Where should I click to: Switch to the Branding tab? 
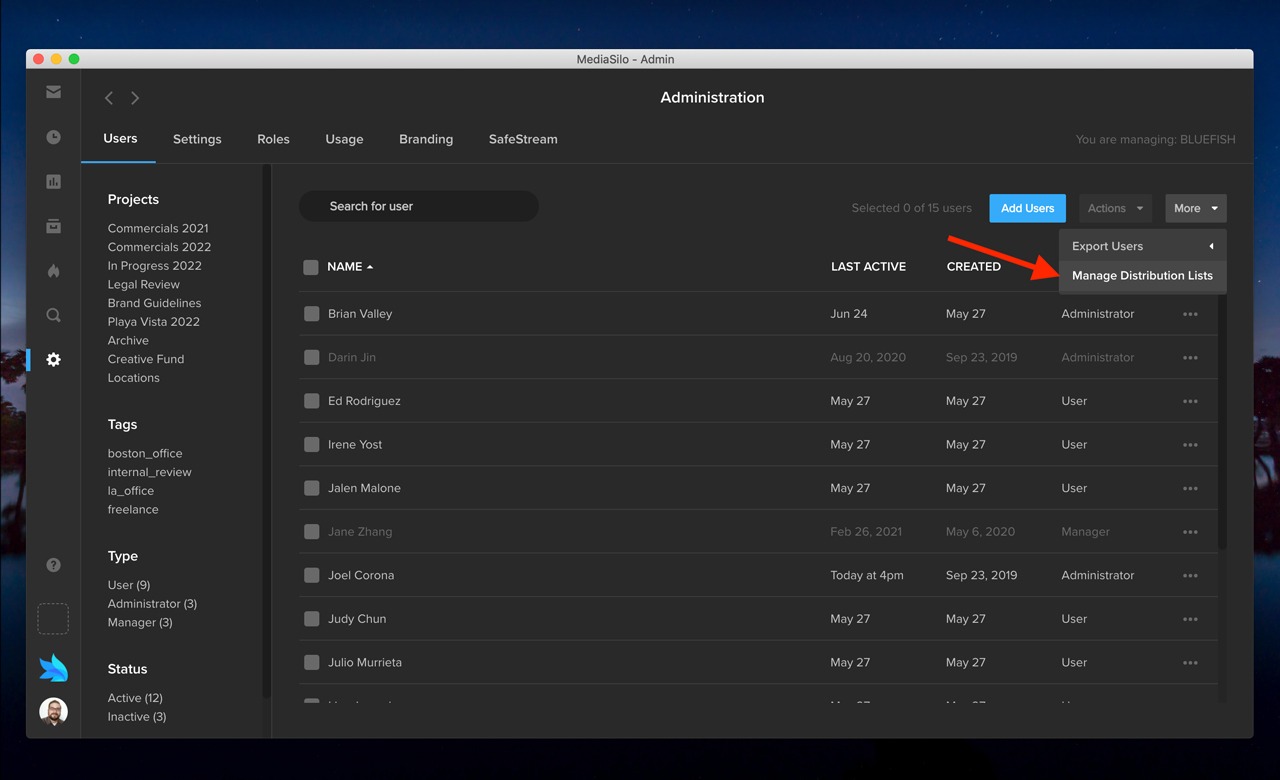point(426,139)
